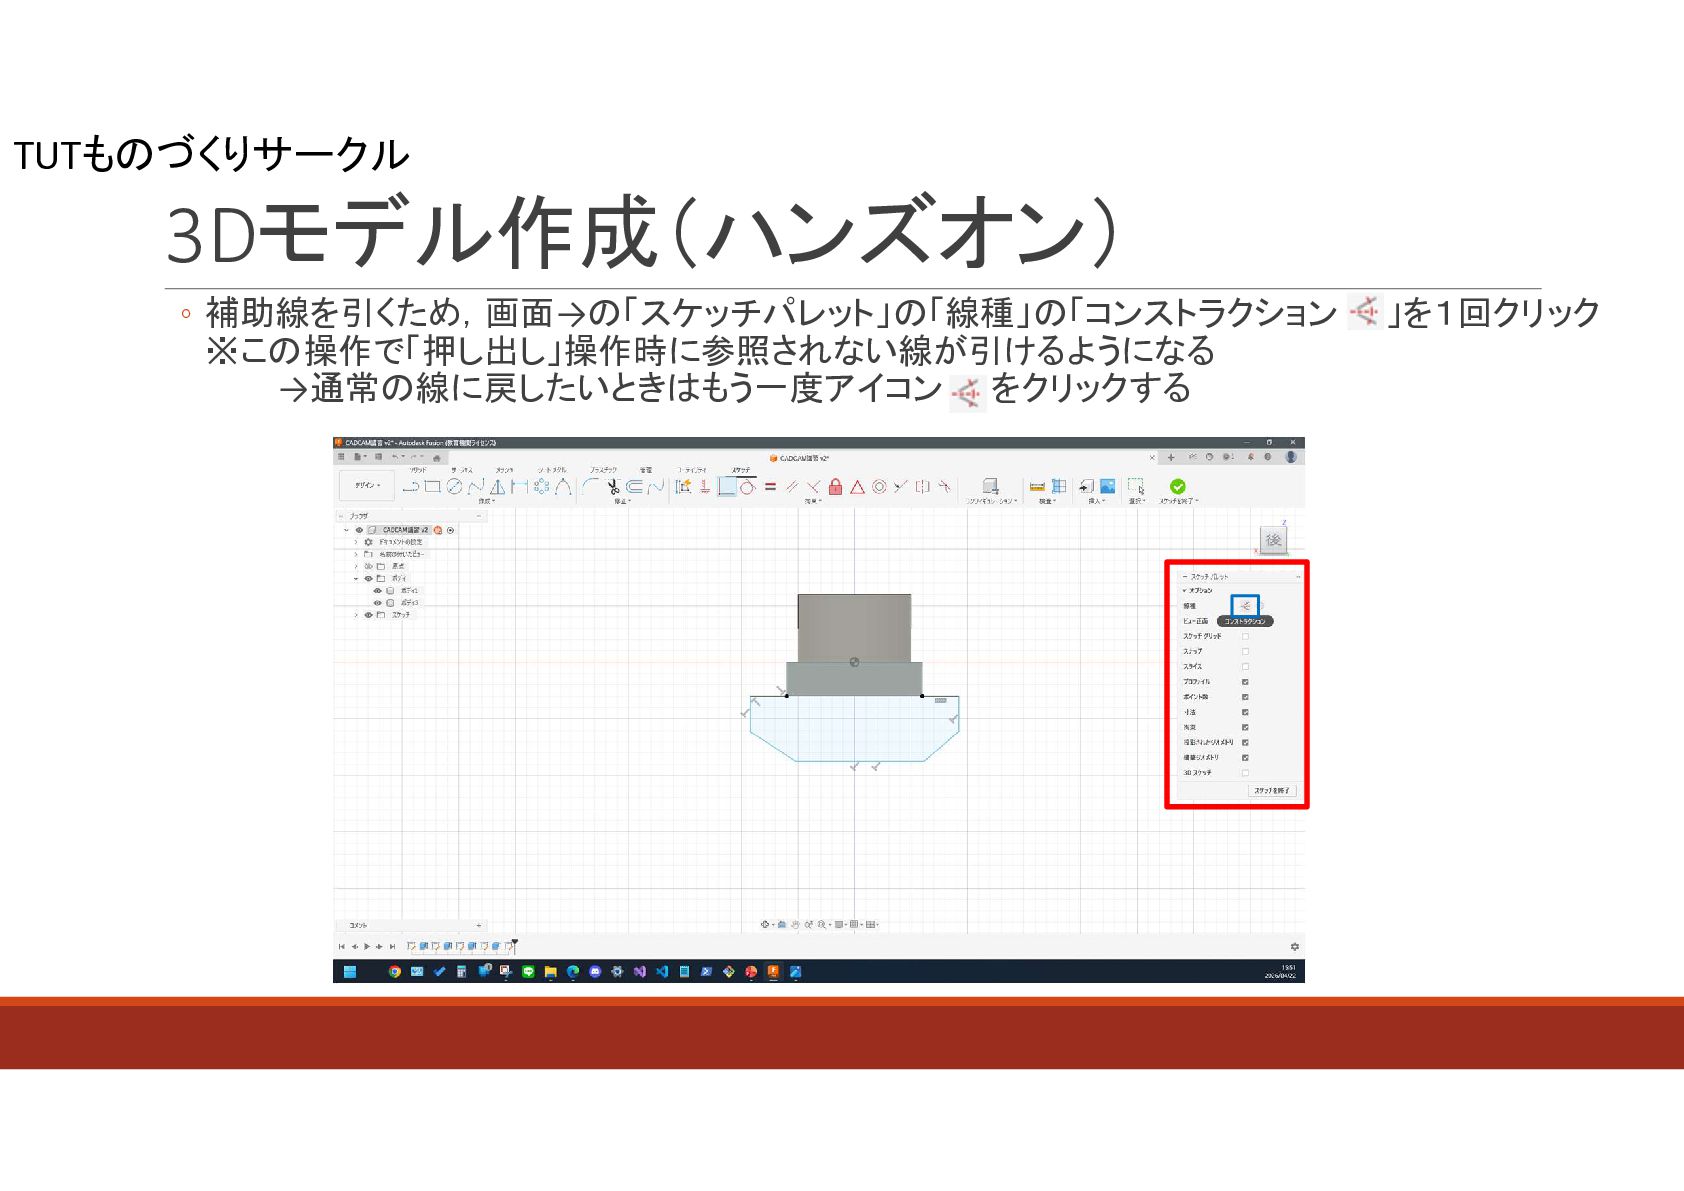Select the trim scissors tool
1684x1191 pixels.
pos(613,487)
